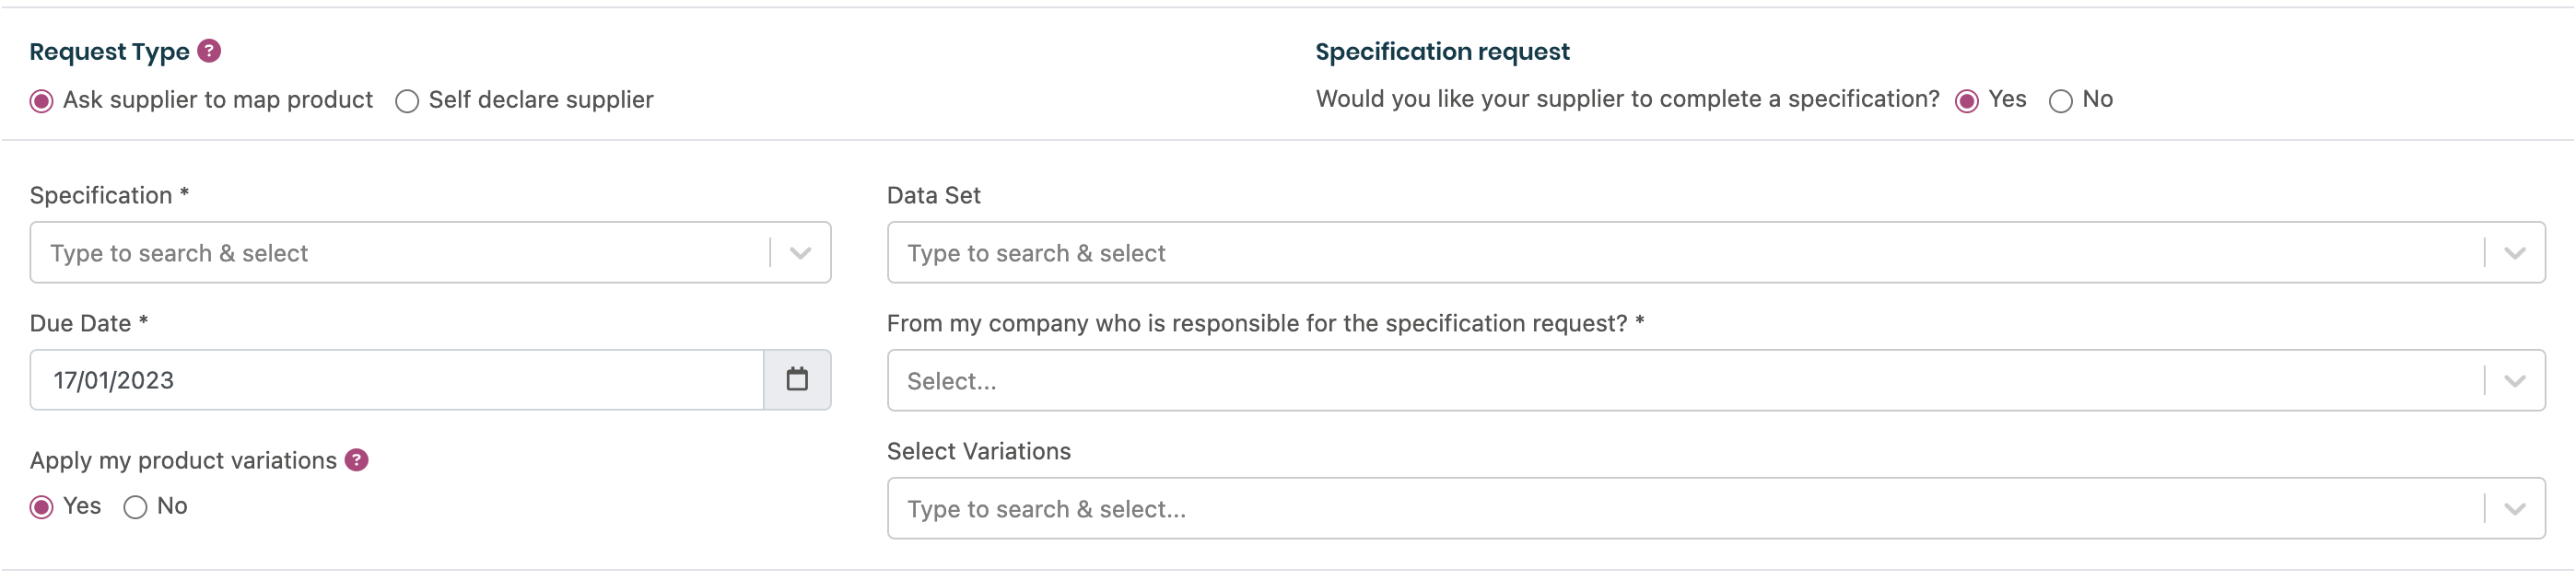The image size is (2576, 580).
Task: Expand the Select Variations dropdown arrow
Action: pyautogui.click(x=2515, y=509)
